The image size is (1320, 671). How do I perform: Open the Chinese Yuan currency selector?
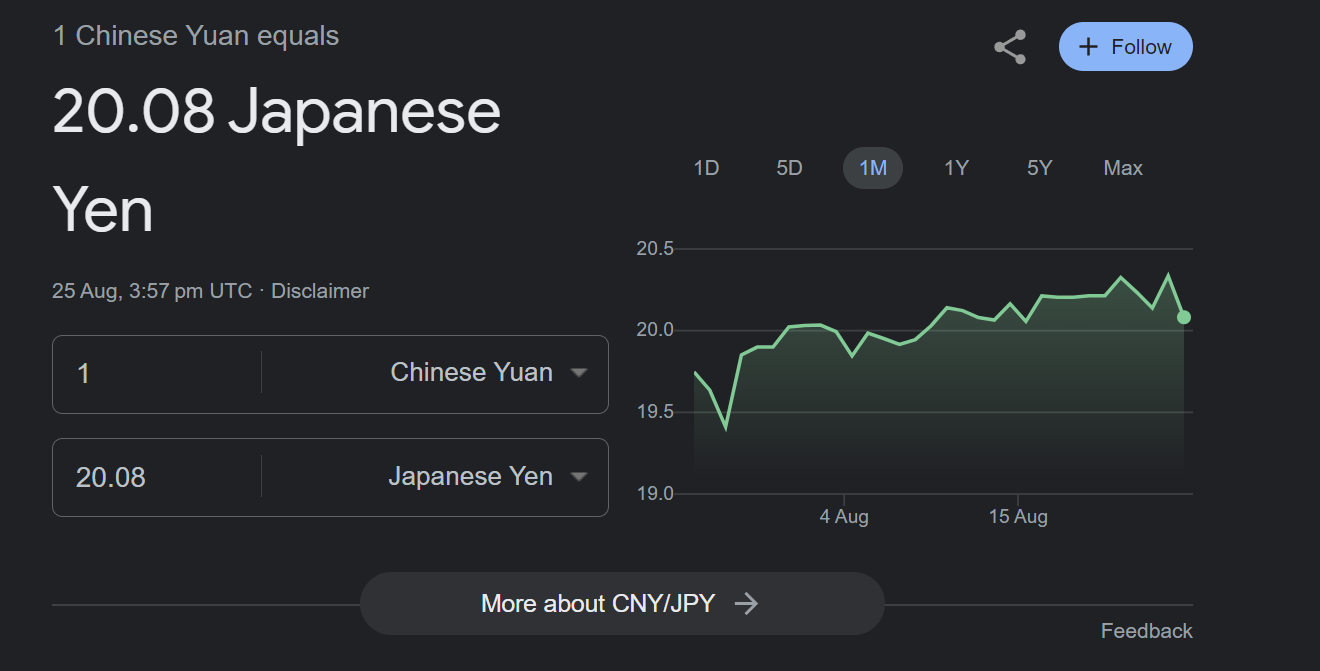[x=471, y=373]
